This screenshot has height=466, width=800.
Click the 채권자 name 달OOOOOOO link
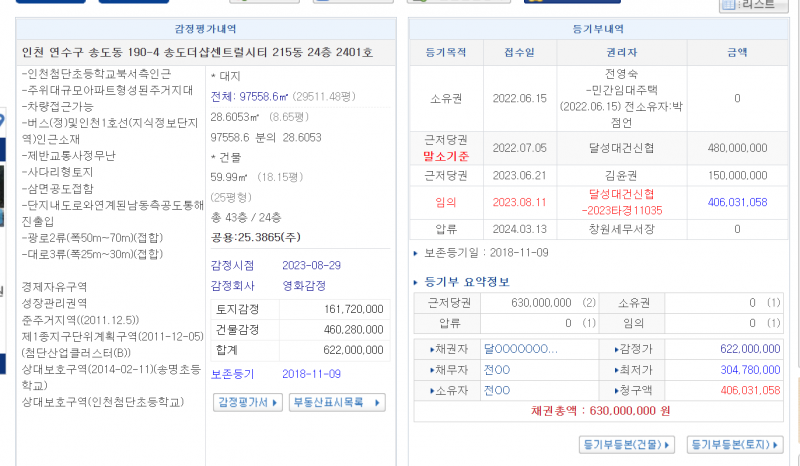520,349
